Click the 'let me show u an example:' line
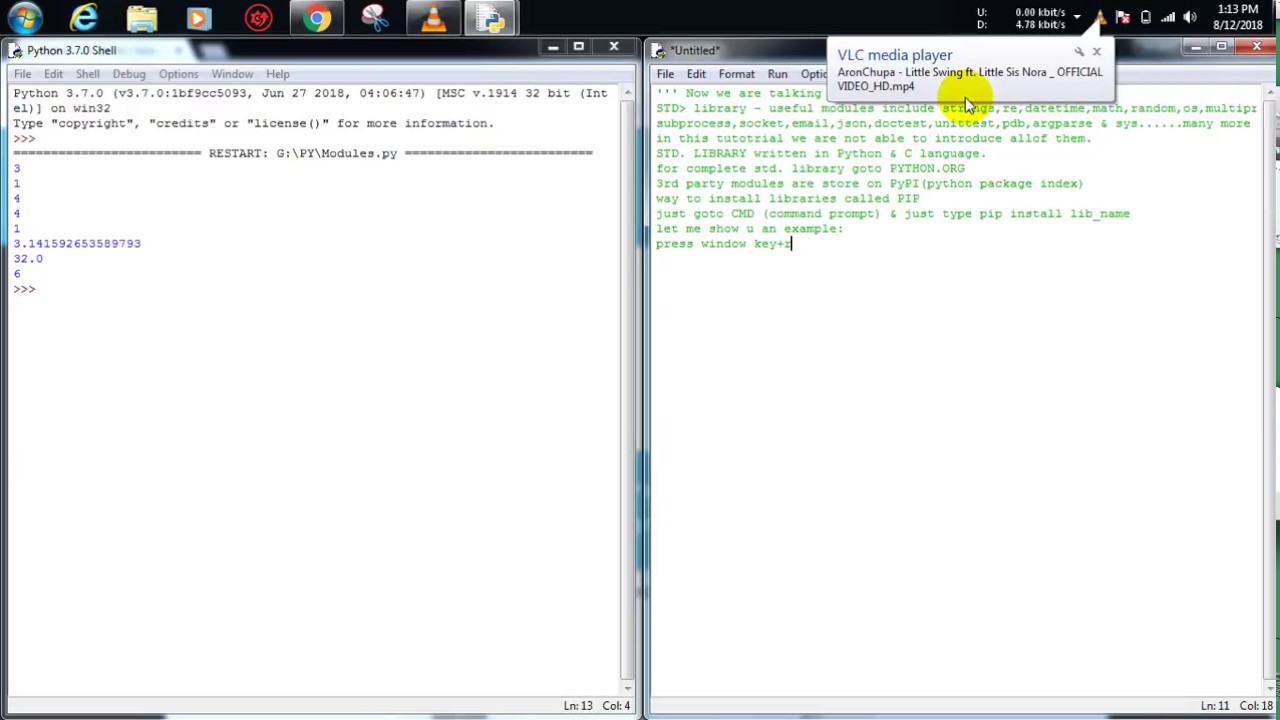Screen dimensions: 1280x720 pyautogui.click(x=749, y=229)
